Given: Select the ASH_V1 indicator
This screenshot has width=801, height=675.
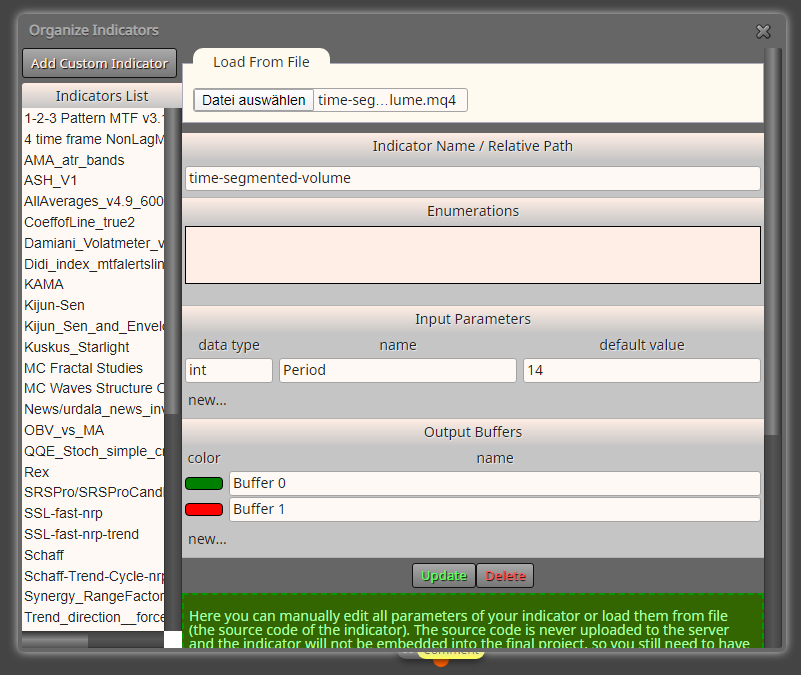Looking at the screenshot, I should pyautogui.click(x=93, y=180).
